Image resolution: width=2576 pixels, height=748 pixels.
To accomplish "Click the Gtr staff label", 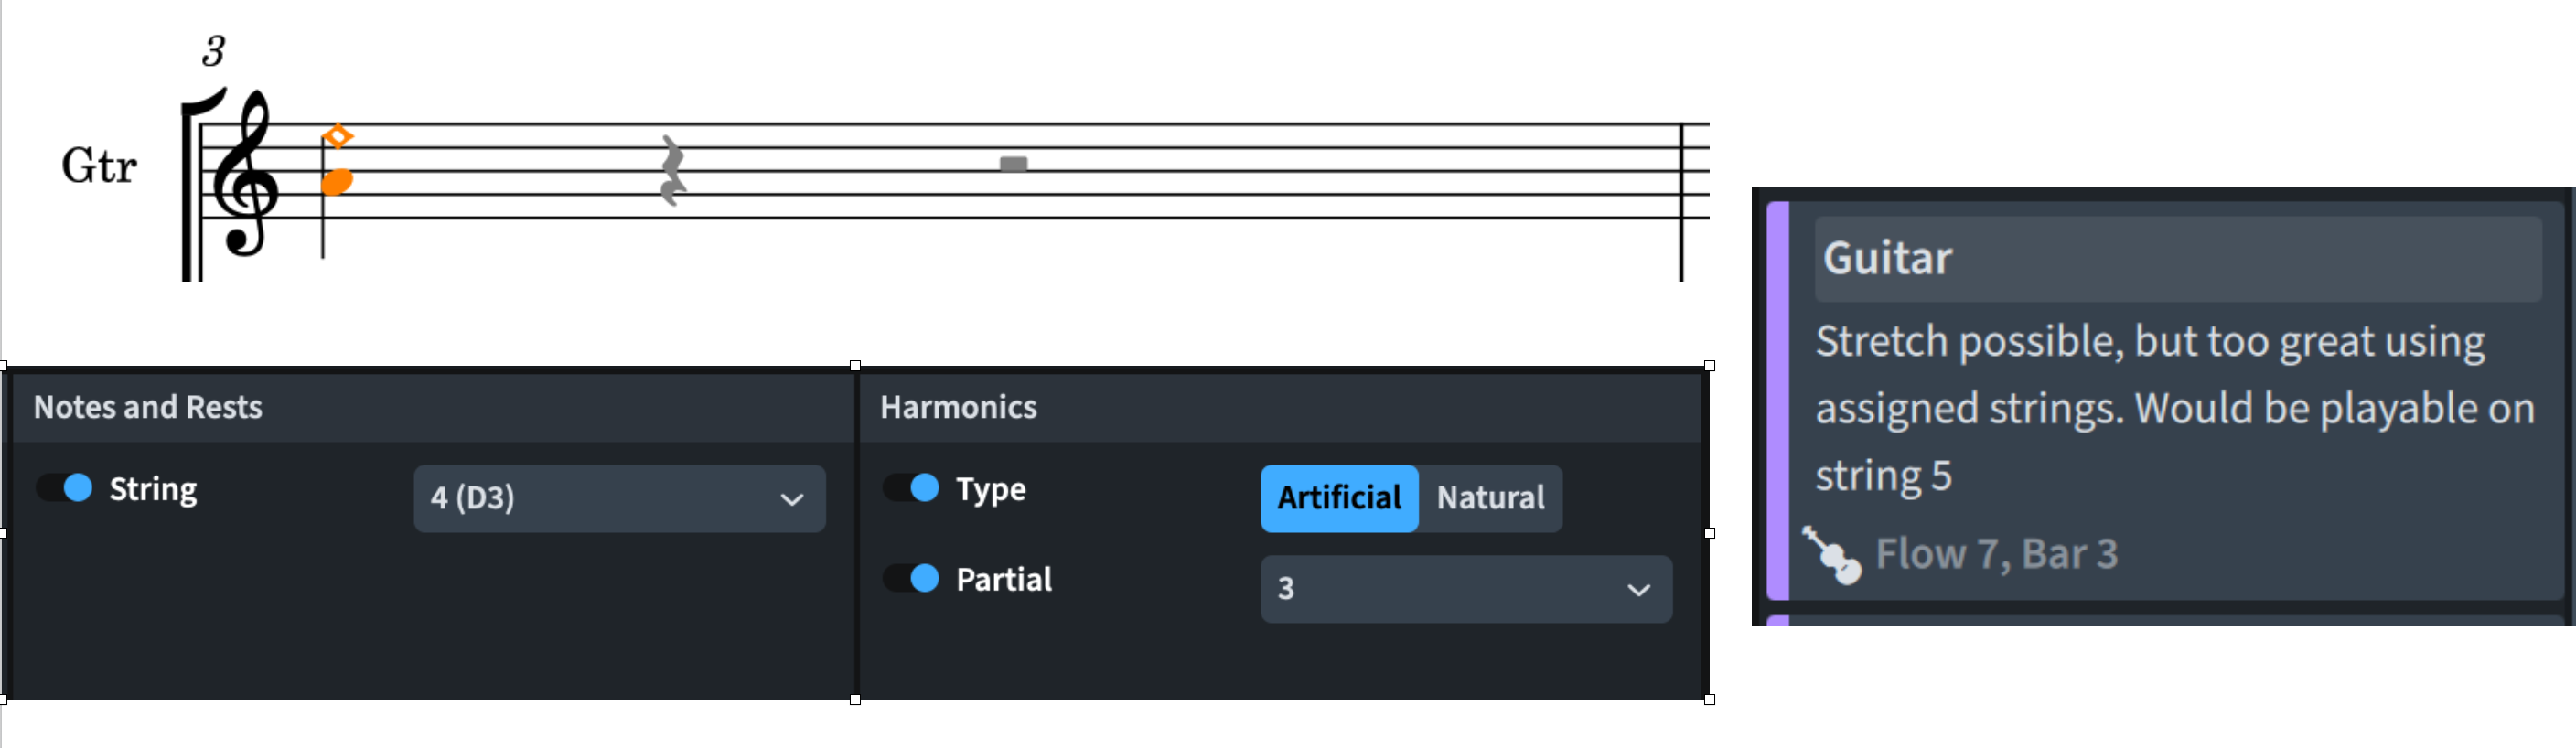I will coord(98,166).
